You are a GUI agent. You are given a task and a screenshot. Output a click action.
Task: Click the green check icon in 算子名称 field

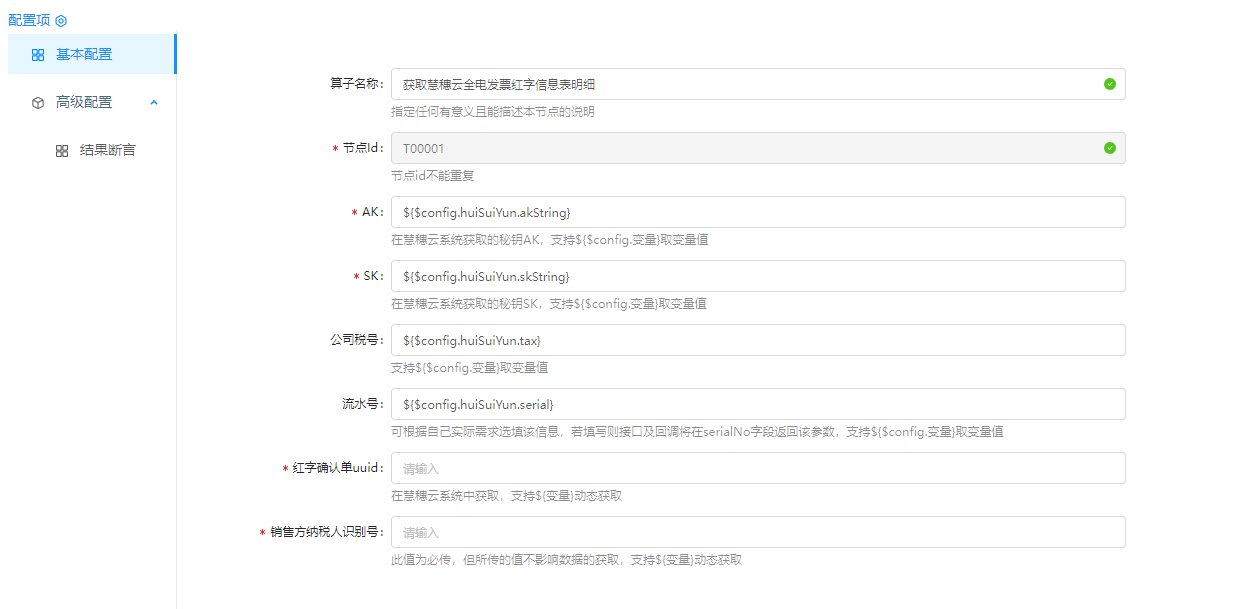click(x=1110, y=84)
